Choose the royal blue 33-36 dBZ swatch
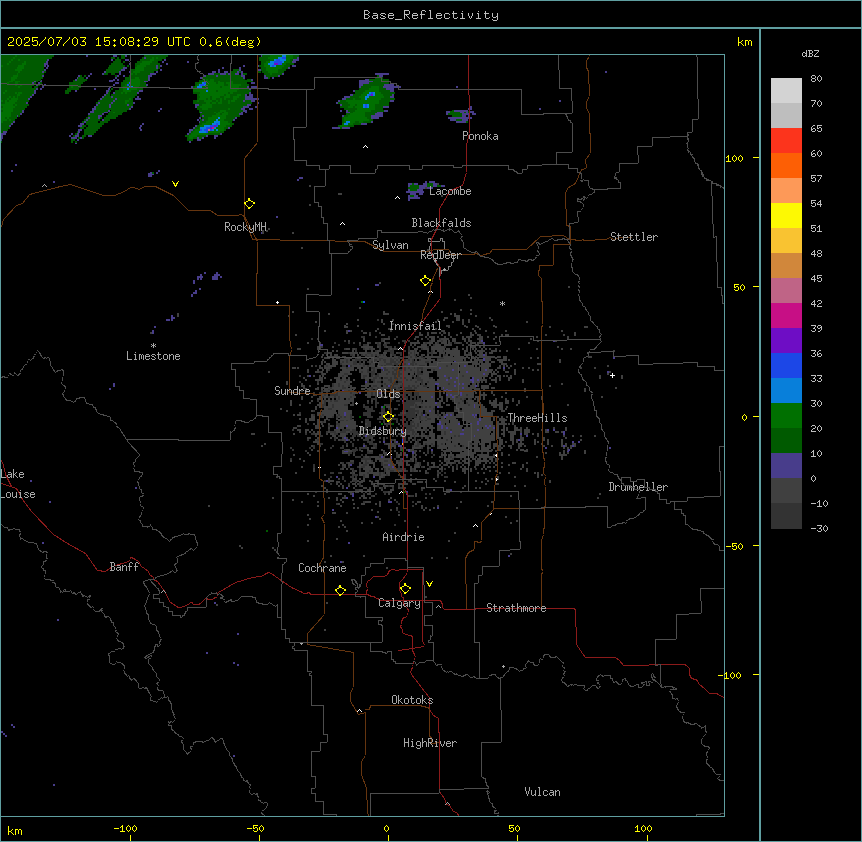862x842 pixels. pos(786,365)
